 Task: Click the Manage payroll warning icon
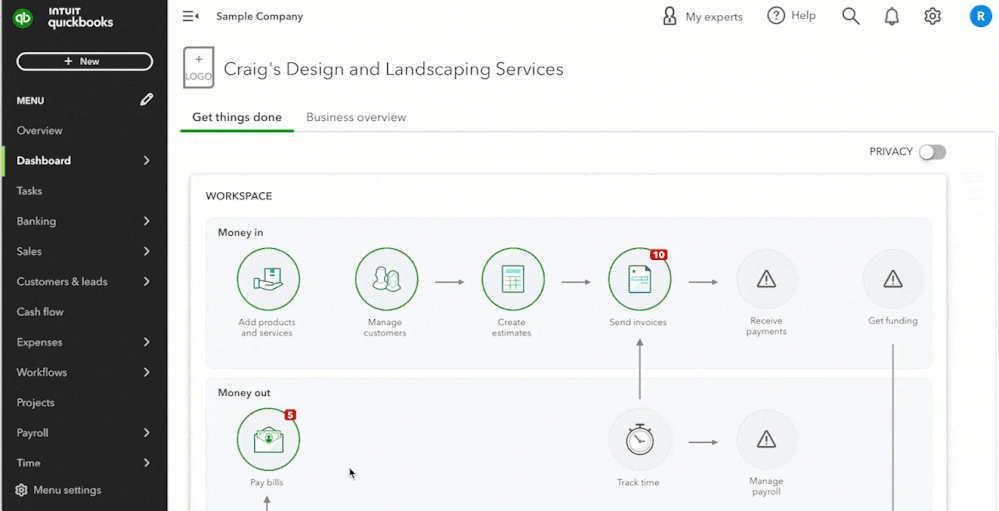click(x=766, y=440)
